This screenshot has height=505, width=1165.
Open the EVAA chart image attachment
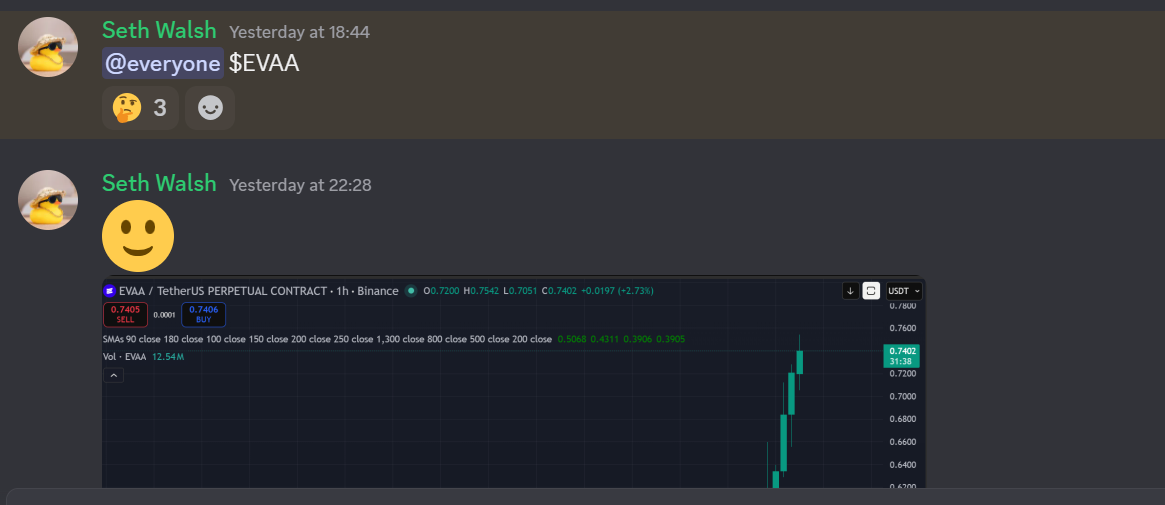click(513, 383)
